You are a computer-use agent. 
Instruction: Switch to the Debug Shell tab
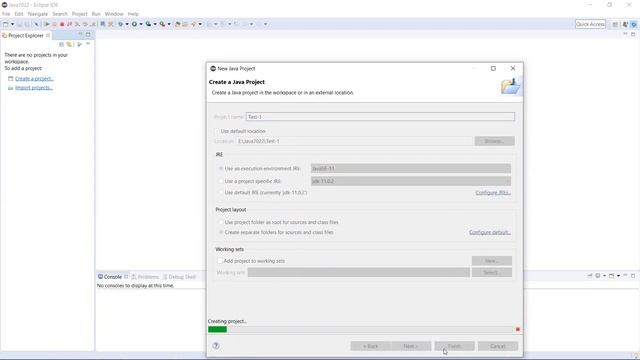tap(180, 277)
